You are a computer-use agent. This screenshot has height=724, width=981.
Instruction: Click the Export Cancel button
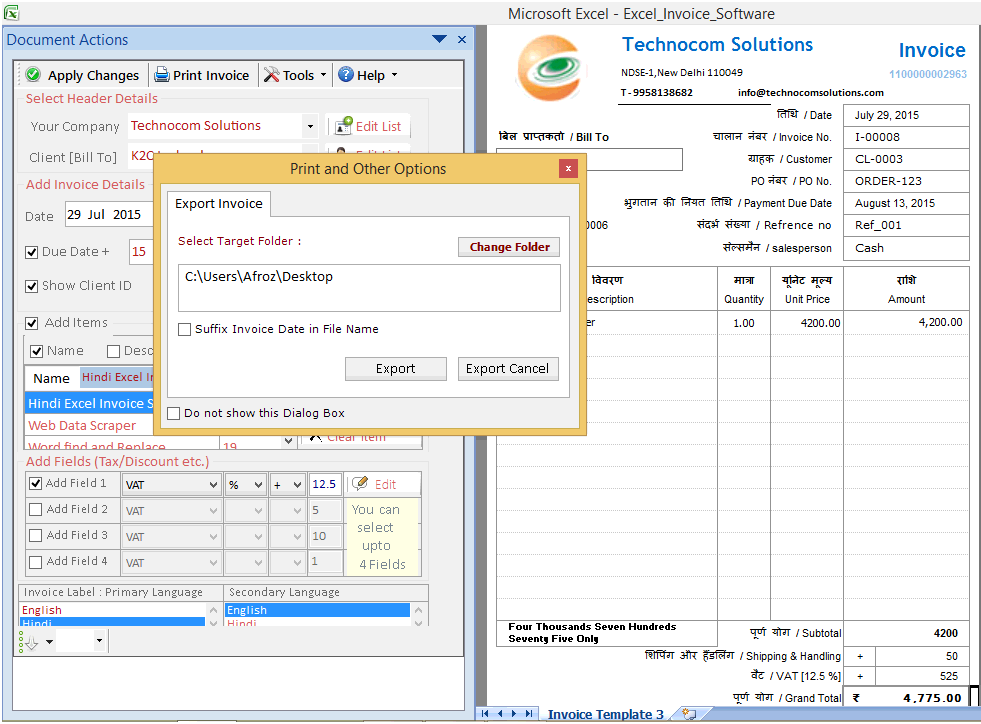click(x=508, y=368)
